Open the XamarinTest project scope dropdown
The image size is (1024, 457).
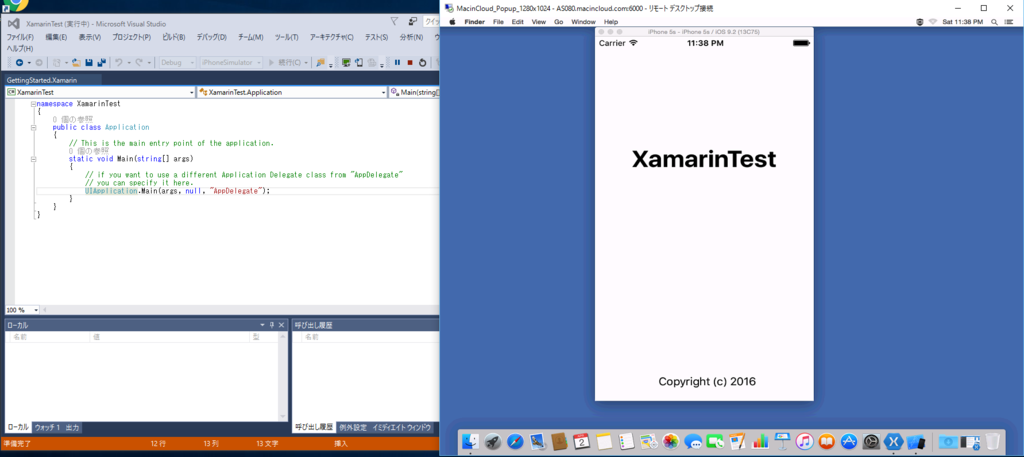pyautogui.click(x=100, y=93)
